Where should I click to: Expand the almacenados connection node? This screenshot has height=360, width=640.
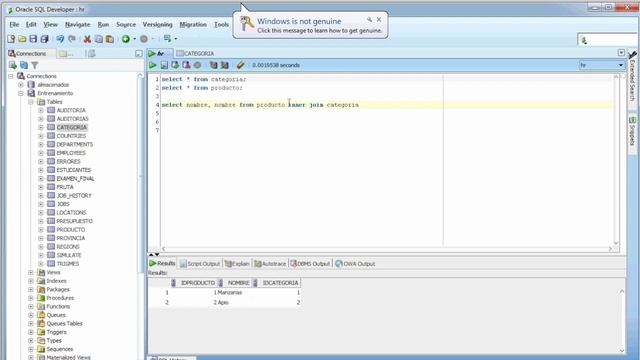[21, 85]
